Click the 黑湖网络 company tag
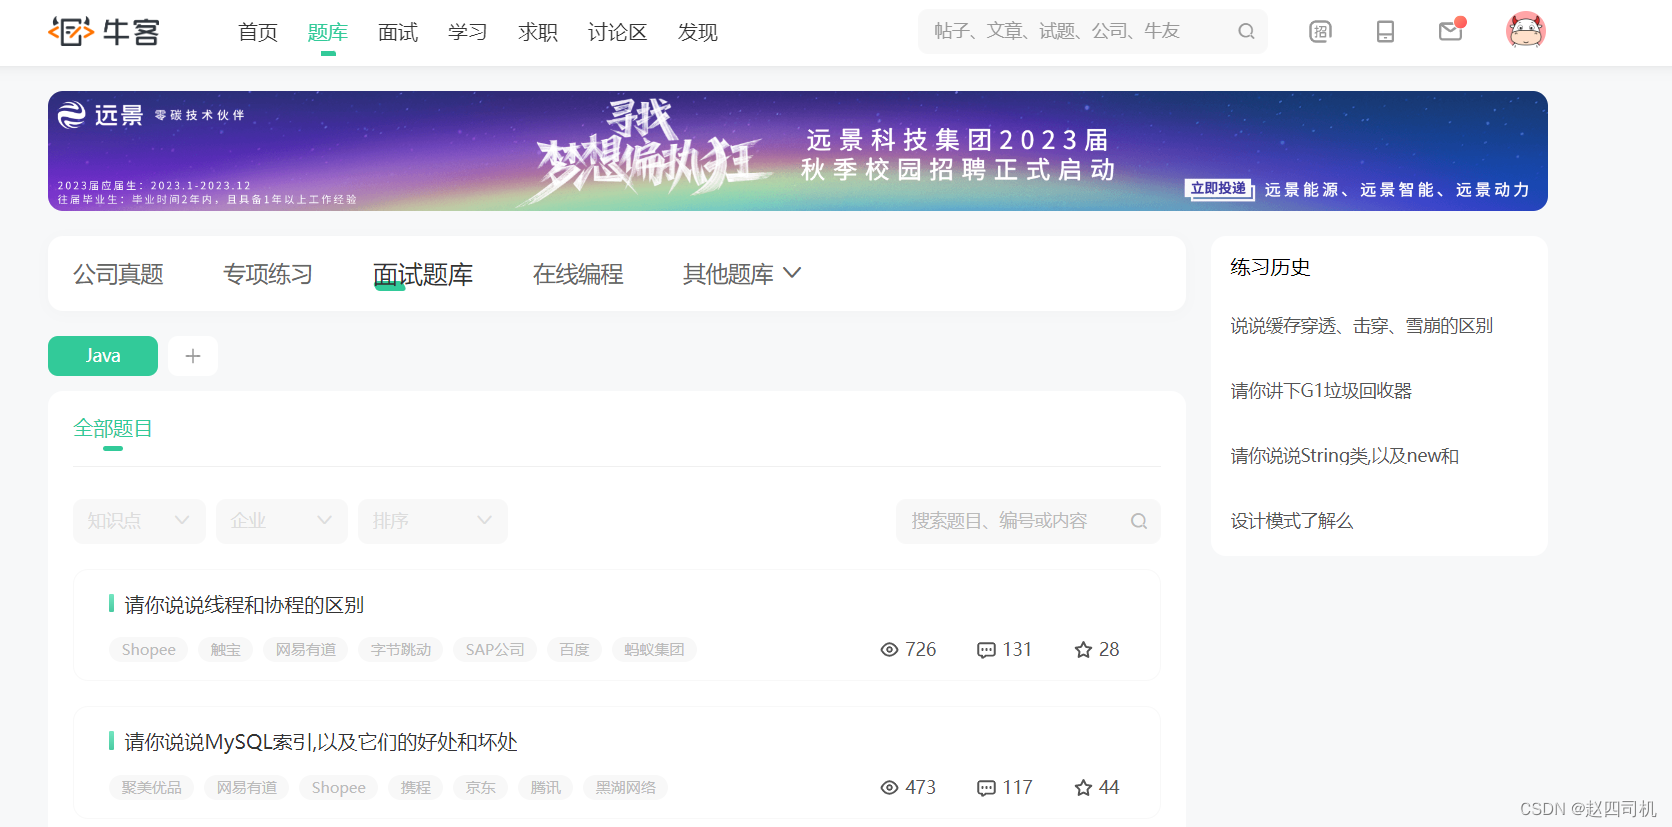 point(626,788)
